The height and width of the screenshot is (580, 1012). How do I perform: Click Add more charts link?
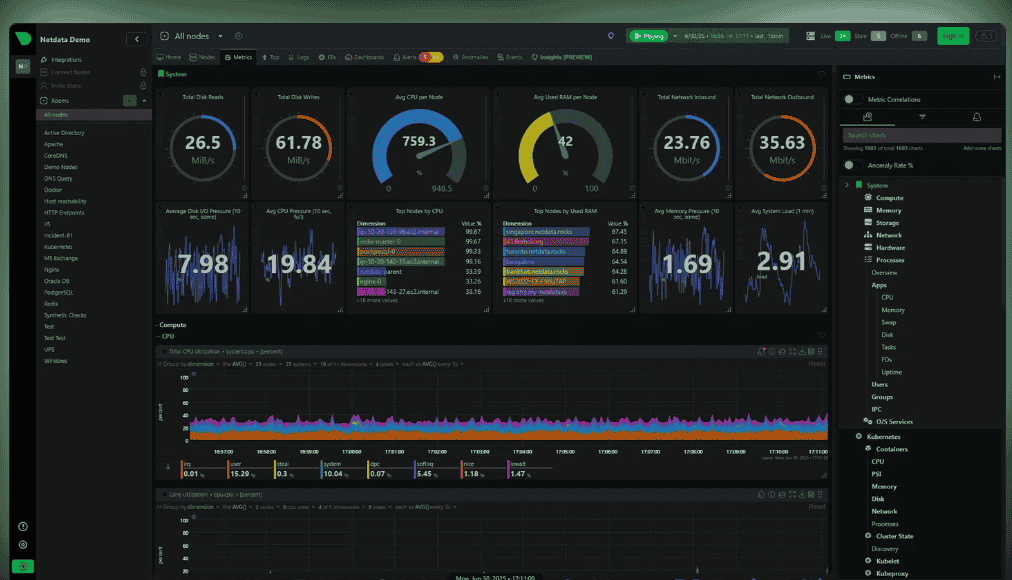coord(982,148)
